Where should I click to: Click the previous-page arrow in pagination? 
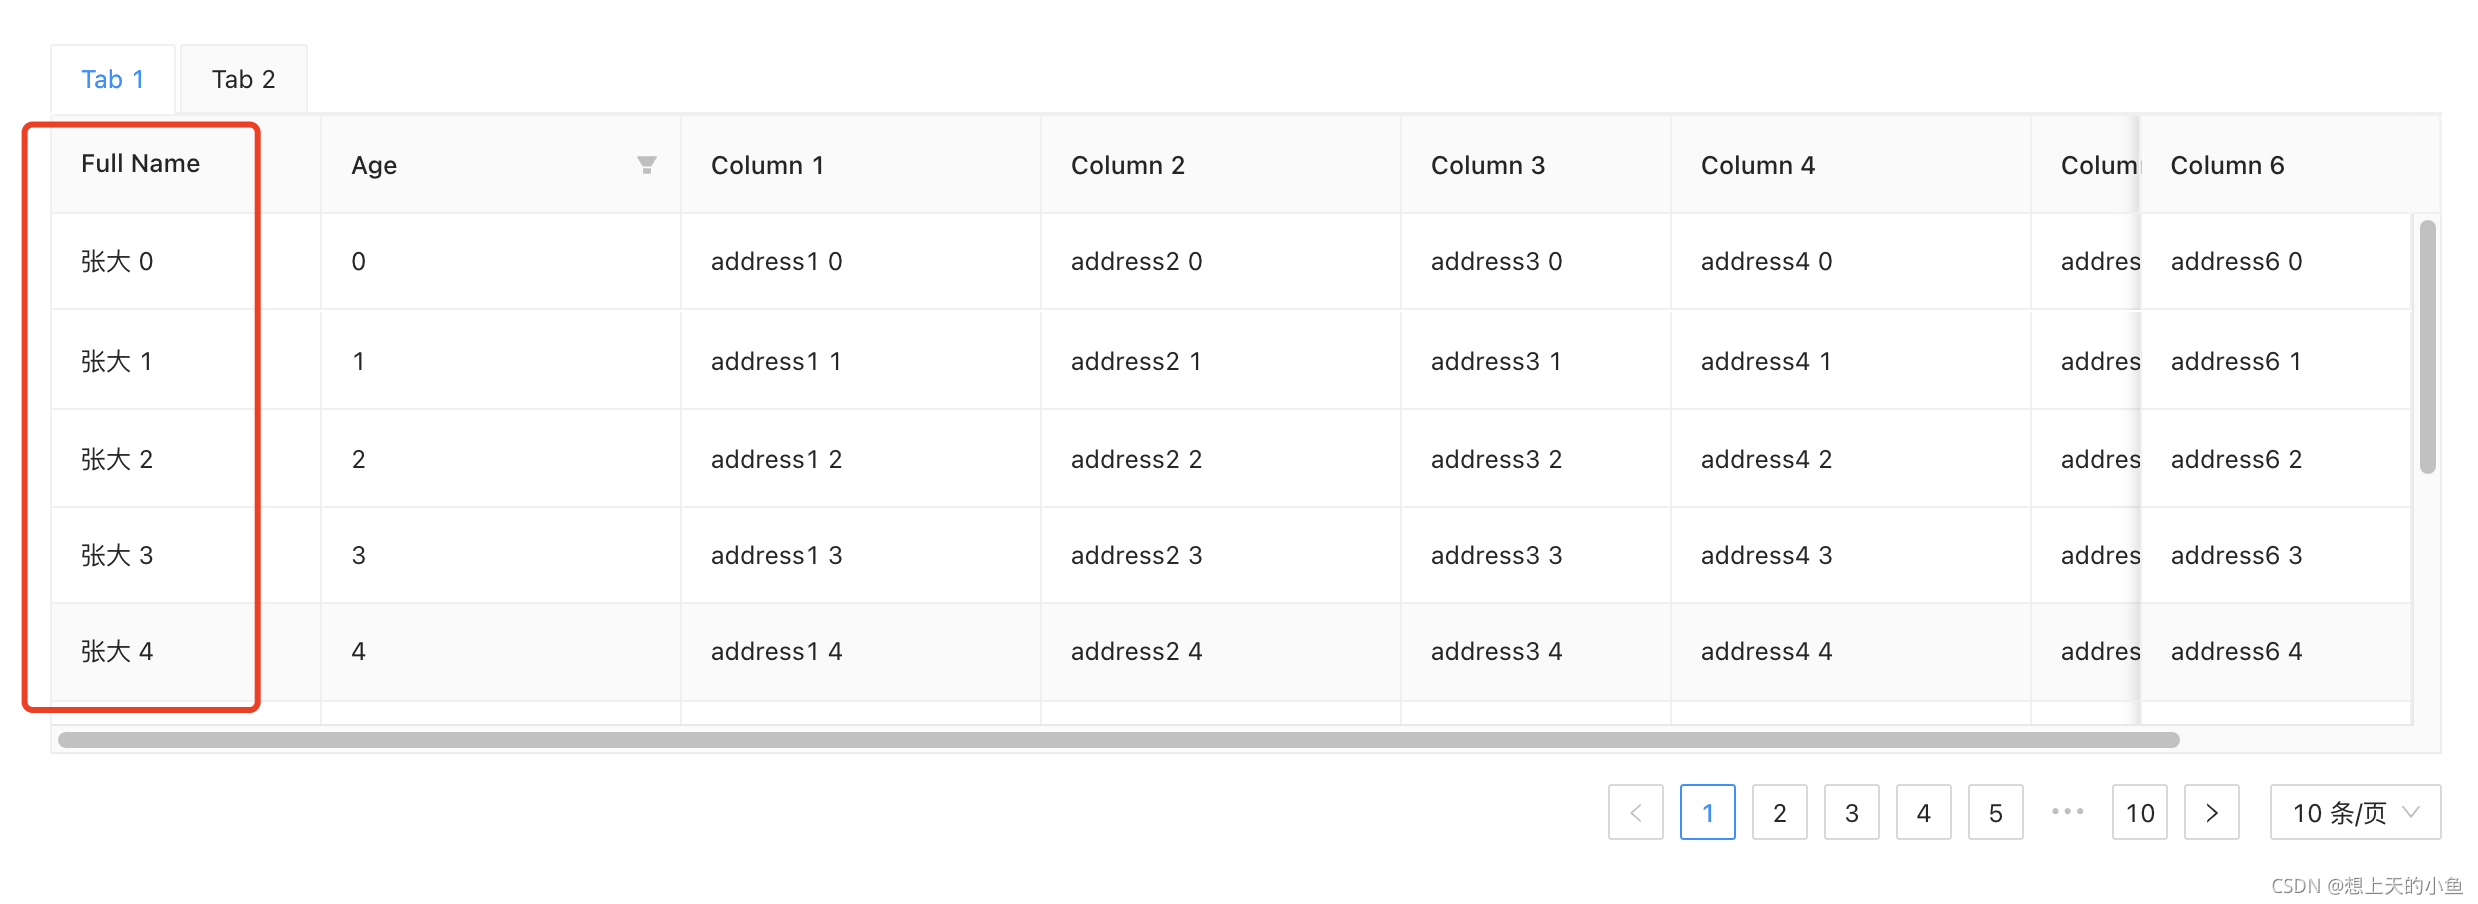coord(1635,812)
